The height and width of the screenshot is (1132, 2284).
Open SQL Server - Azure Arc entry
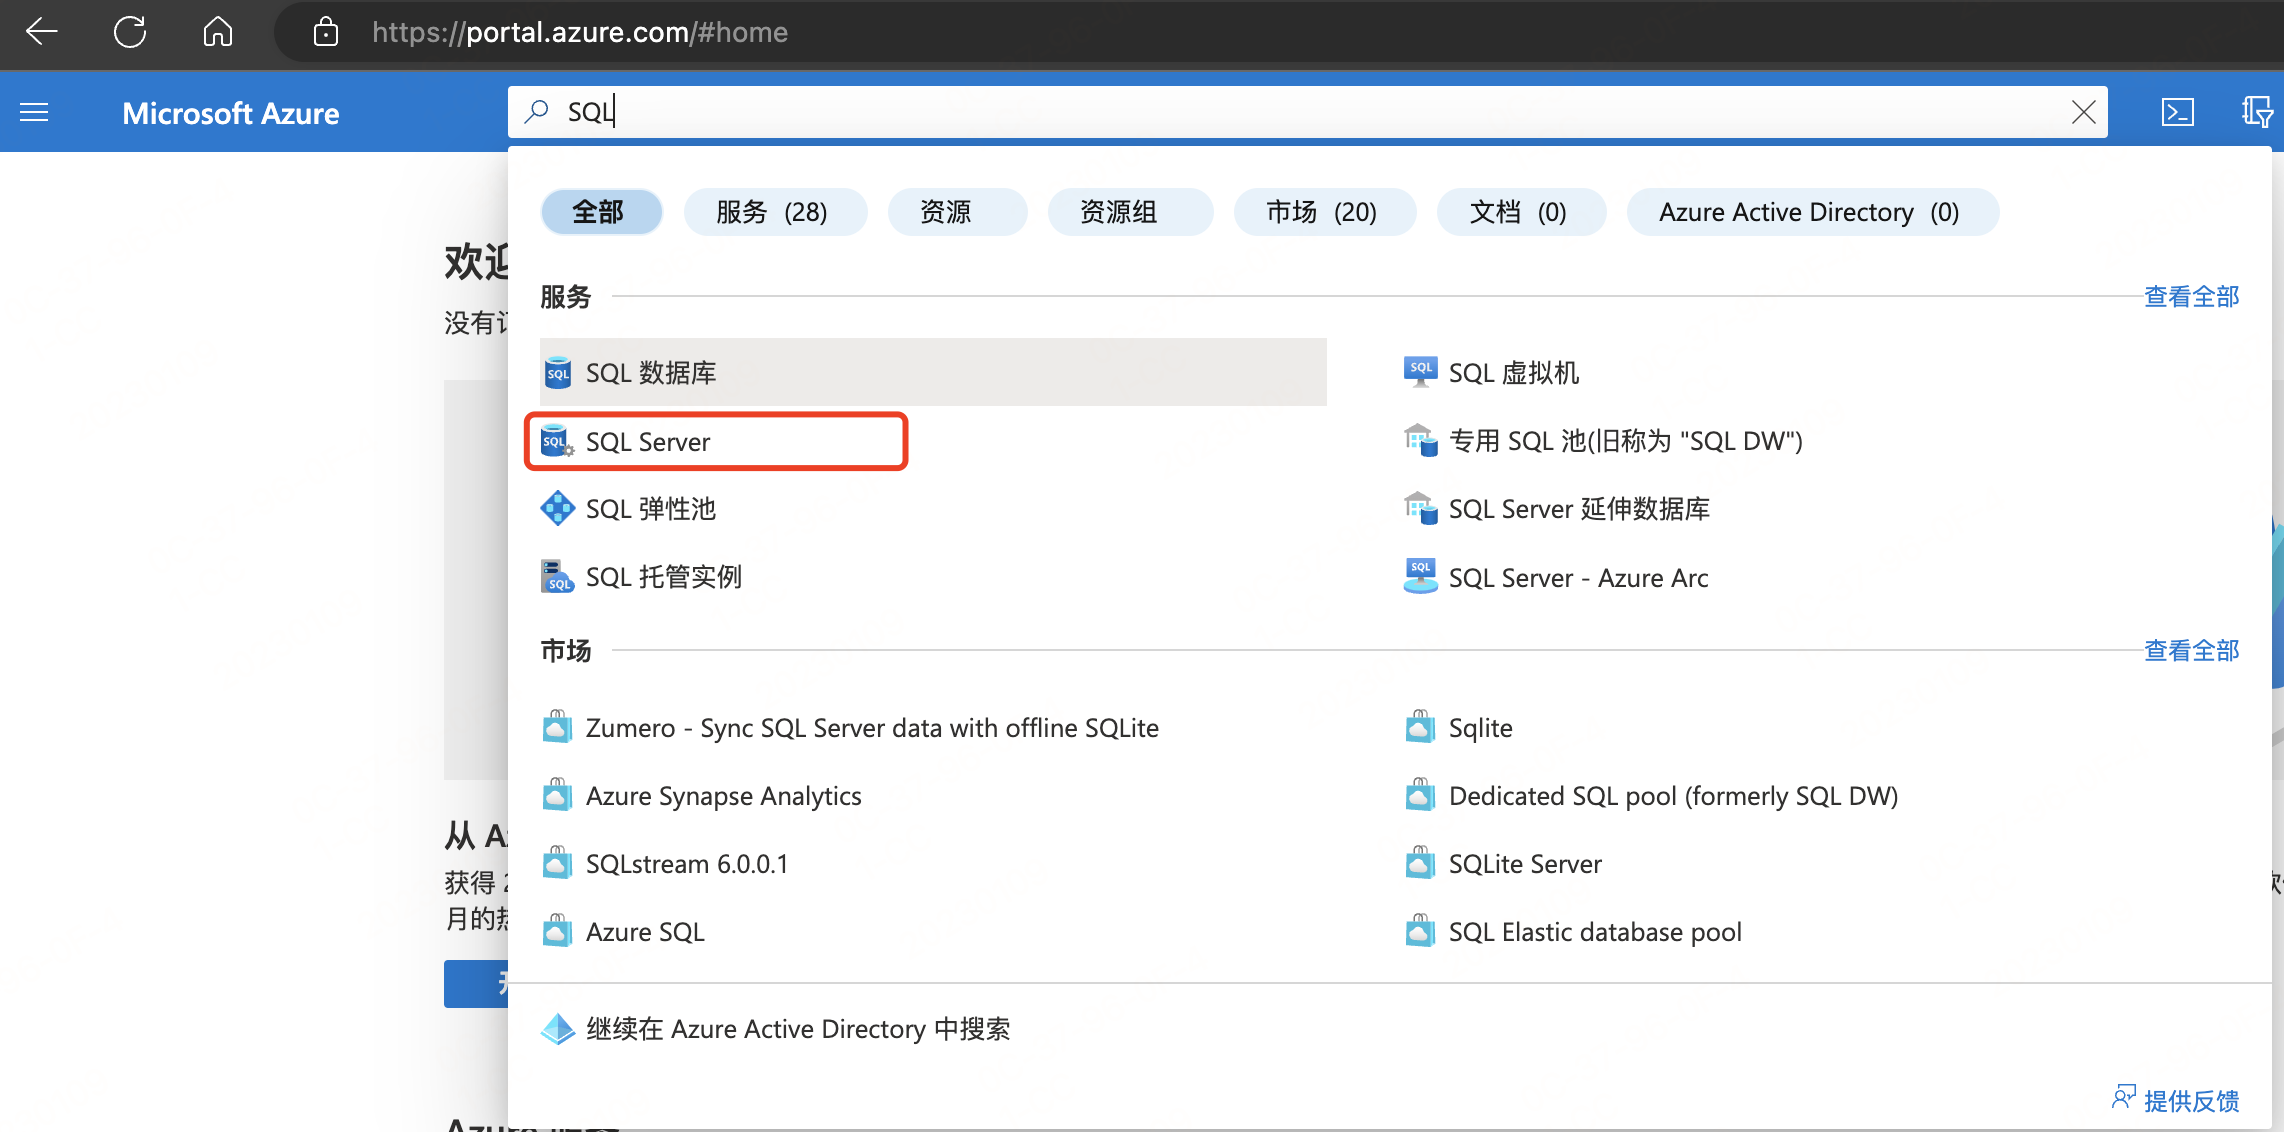(x=1578, y=577)
